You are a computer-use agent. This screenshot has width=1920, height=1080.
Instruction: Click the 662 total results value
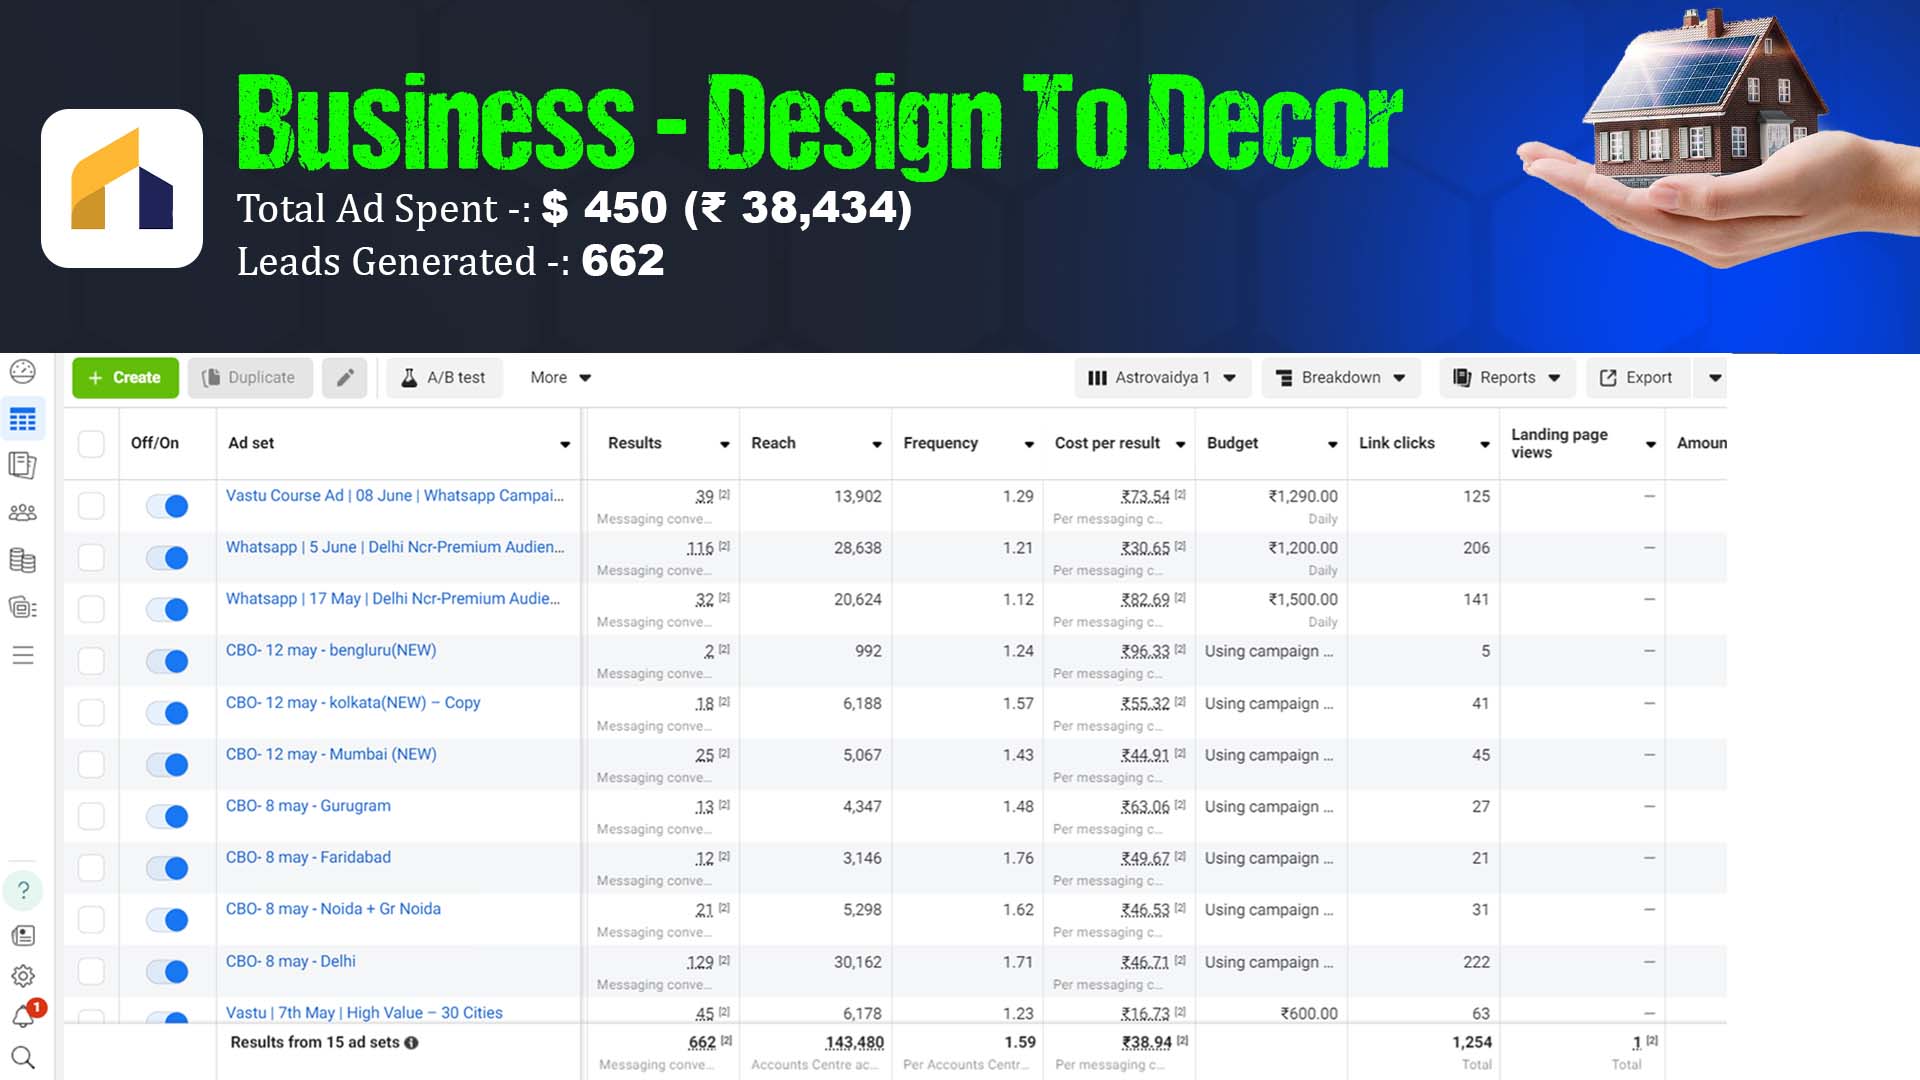click(x=702, y=1042)
